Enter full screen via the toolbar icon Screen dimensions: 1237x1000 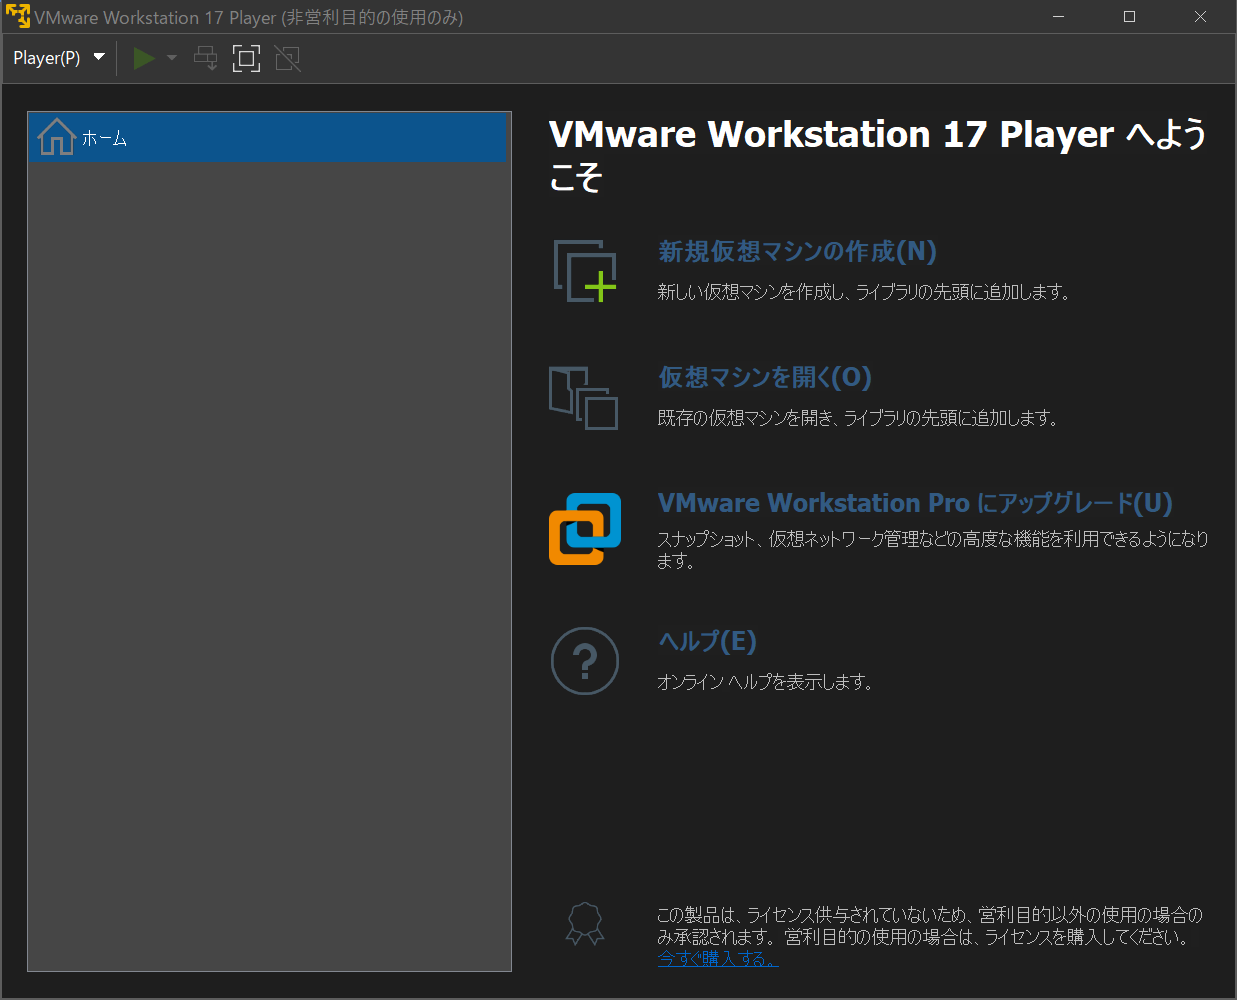[x=246, y=58]
